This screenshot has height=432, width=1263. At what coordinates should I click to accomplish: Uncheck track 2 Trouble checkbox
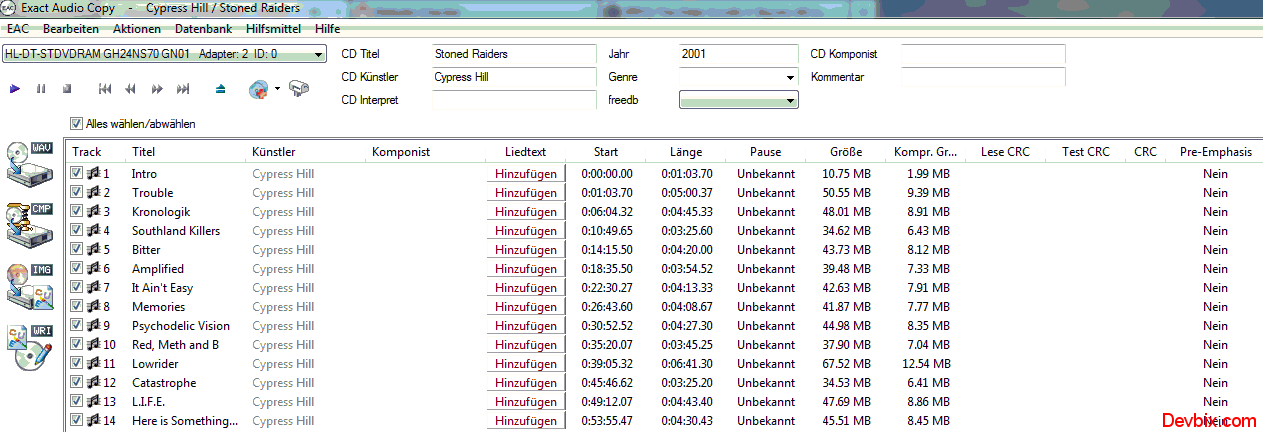pos(77,193)
